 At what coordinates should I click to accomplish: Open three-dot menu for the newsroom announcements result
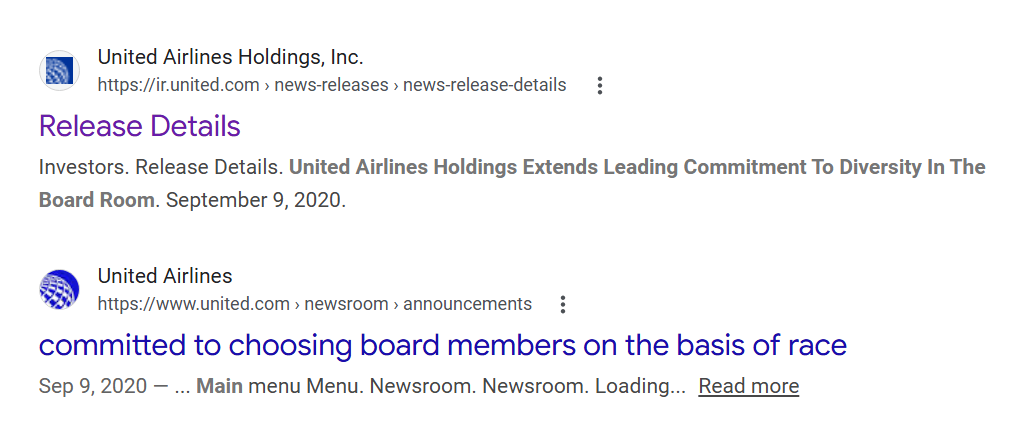pos(563,305)
